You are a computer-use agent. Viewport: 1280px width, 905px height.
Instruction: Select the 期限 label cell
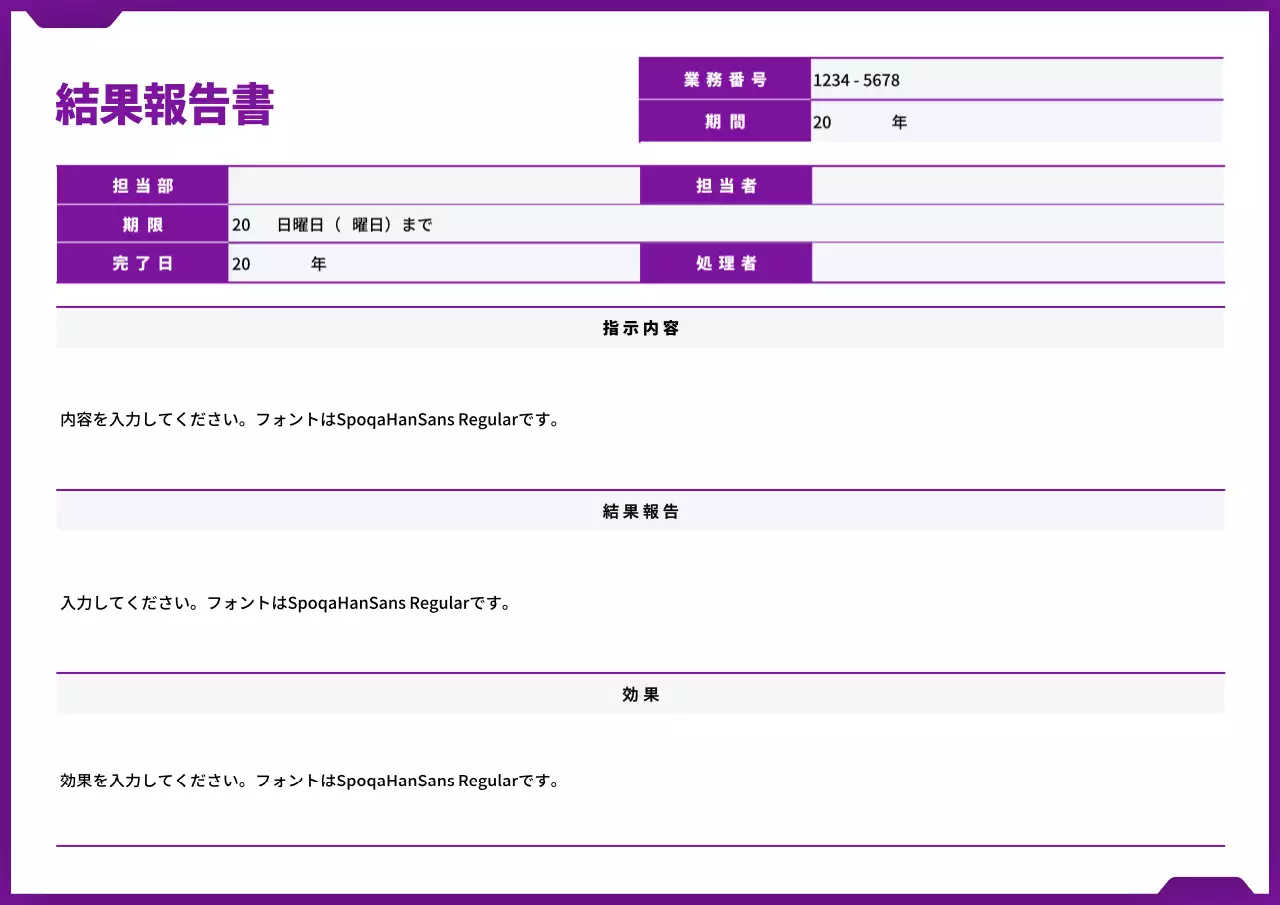[x=143, y=225]
